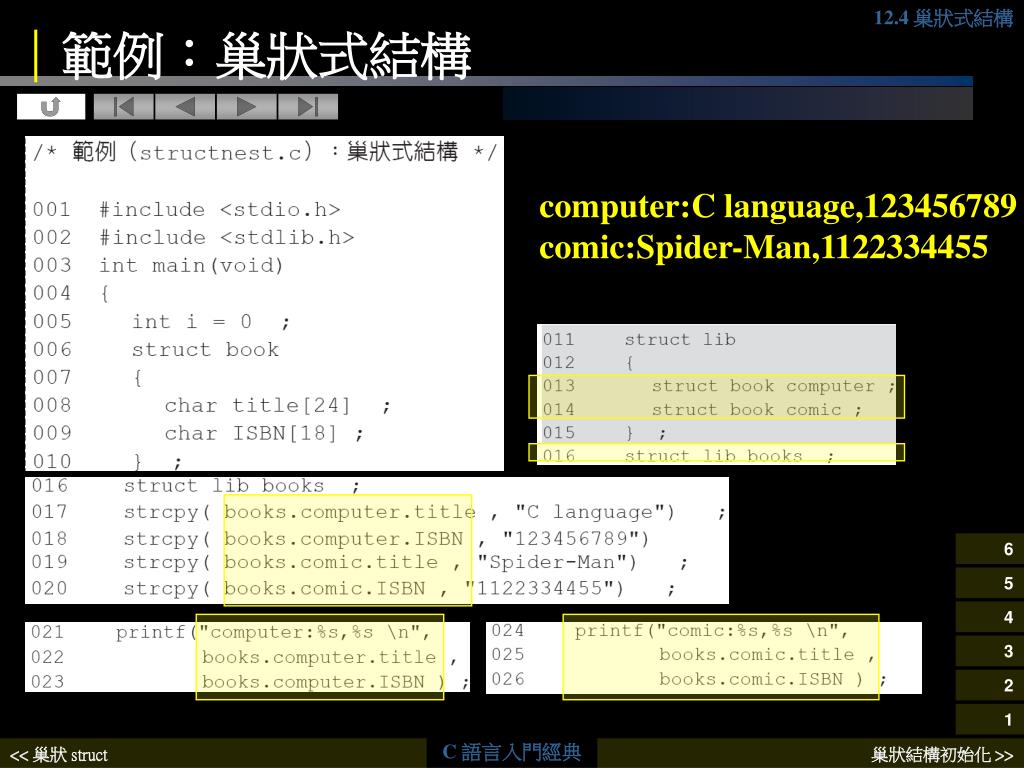
Task: Click code line '#include <stdio.h>'
Action: [219, 210]
